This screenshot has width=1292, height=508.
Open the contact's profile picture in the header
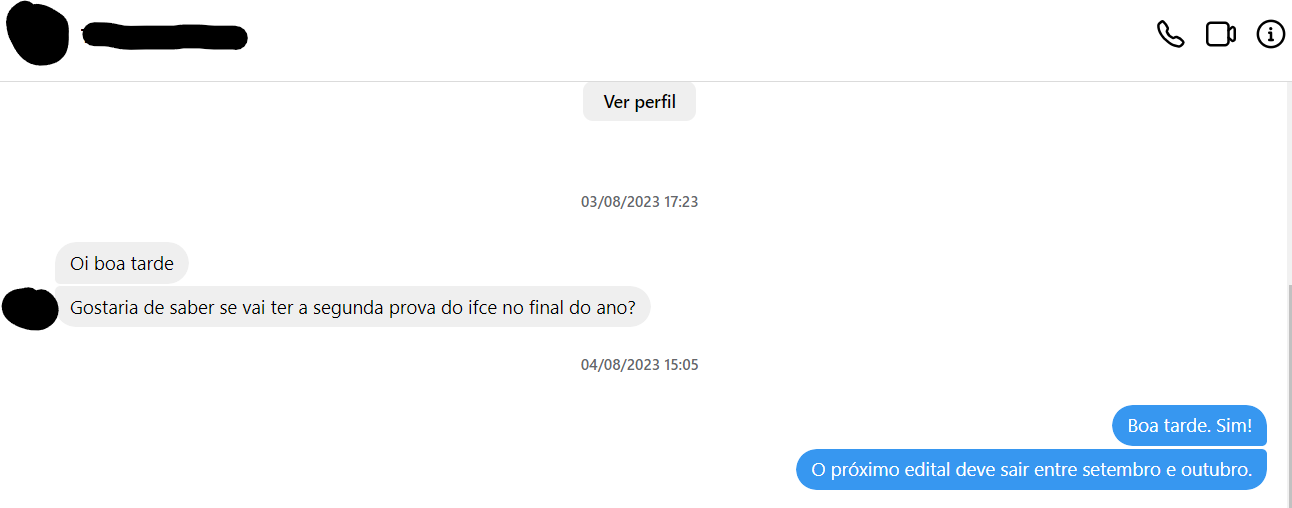37,34
